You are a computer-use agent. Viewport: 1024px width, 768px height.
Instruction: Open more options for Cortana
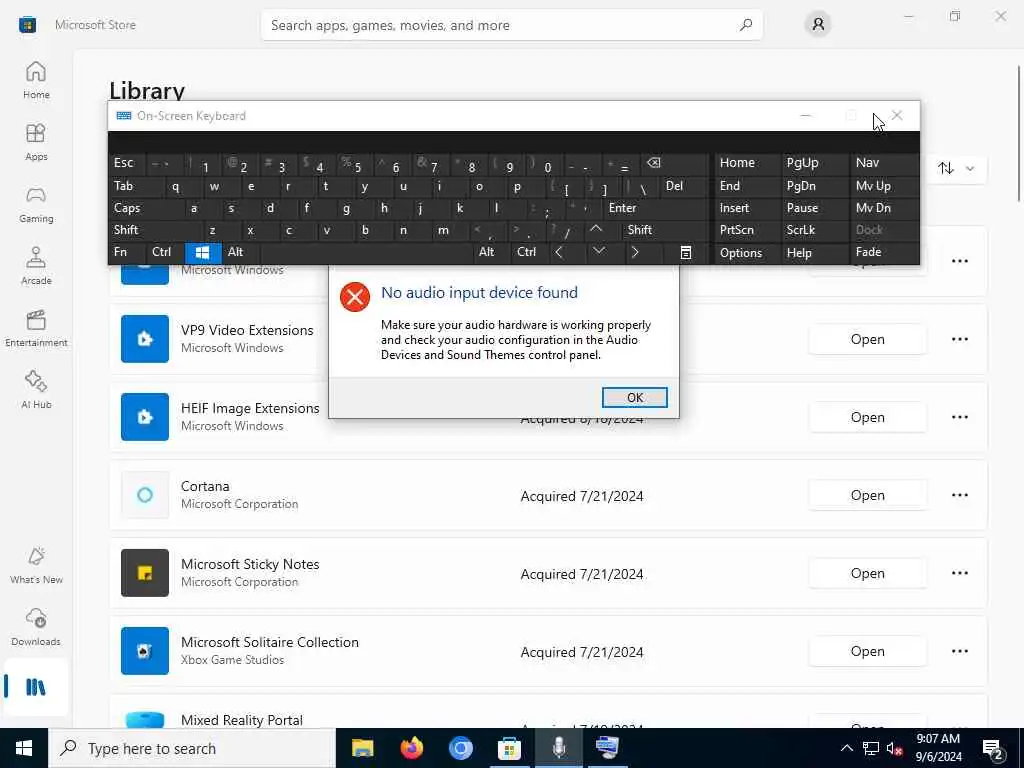(959, 495)
